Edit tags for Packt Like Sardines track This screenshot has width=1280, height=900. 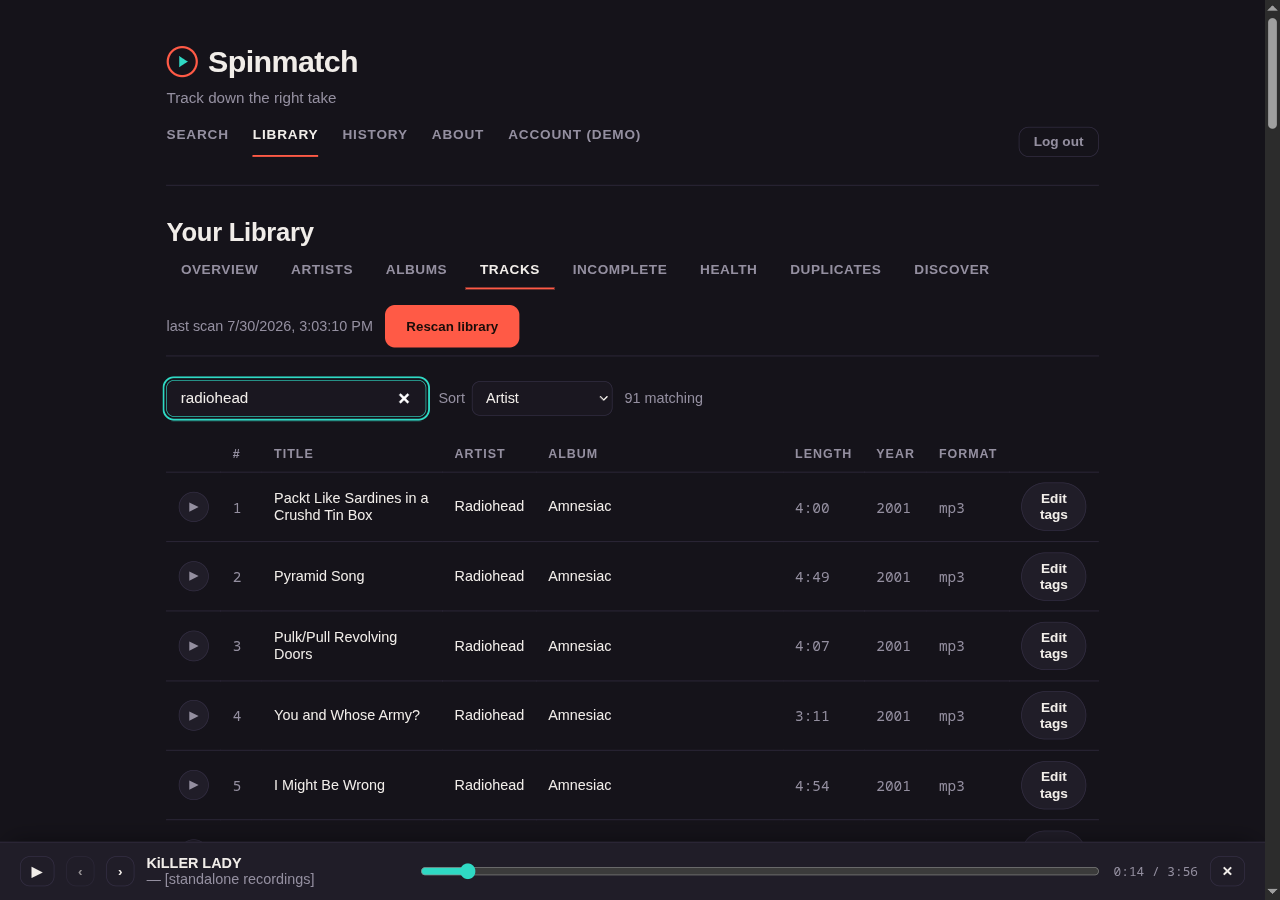tap(1053, 507)
